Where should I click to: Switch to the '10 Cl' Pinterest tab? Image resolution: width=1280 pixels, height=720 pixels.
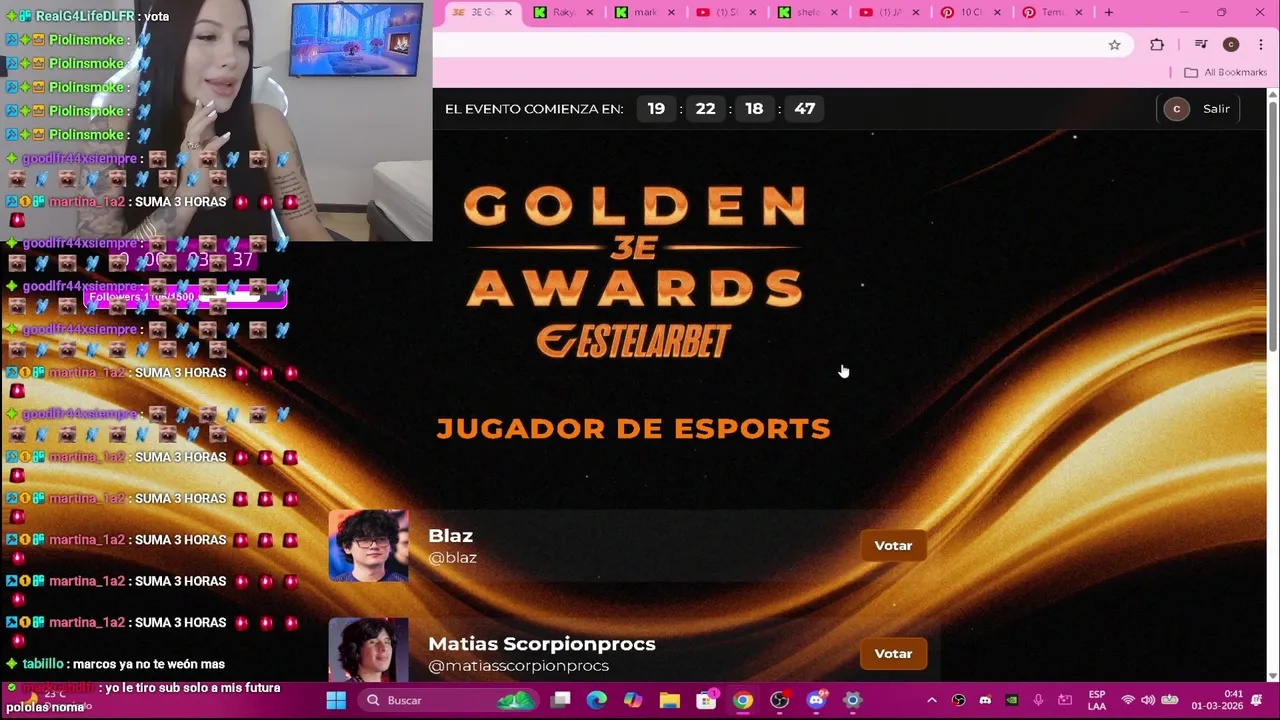pos(971,12)
